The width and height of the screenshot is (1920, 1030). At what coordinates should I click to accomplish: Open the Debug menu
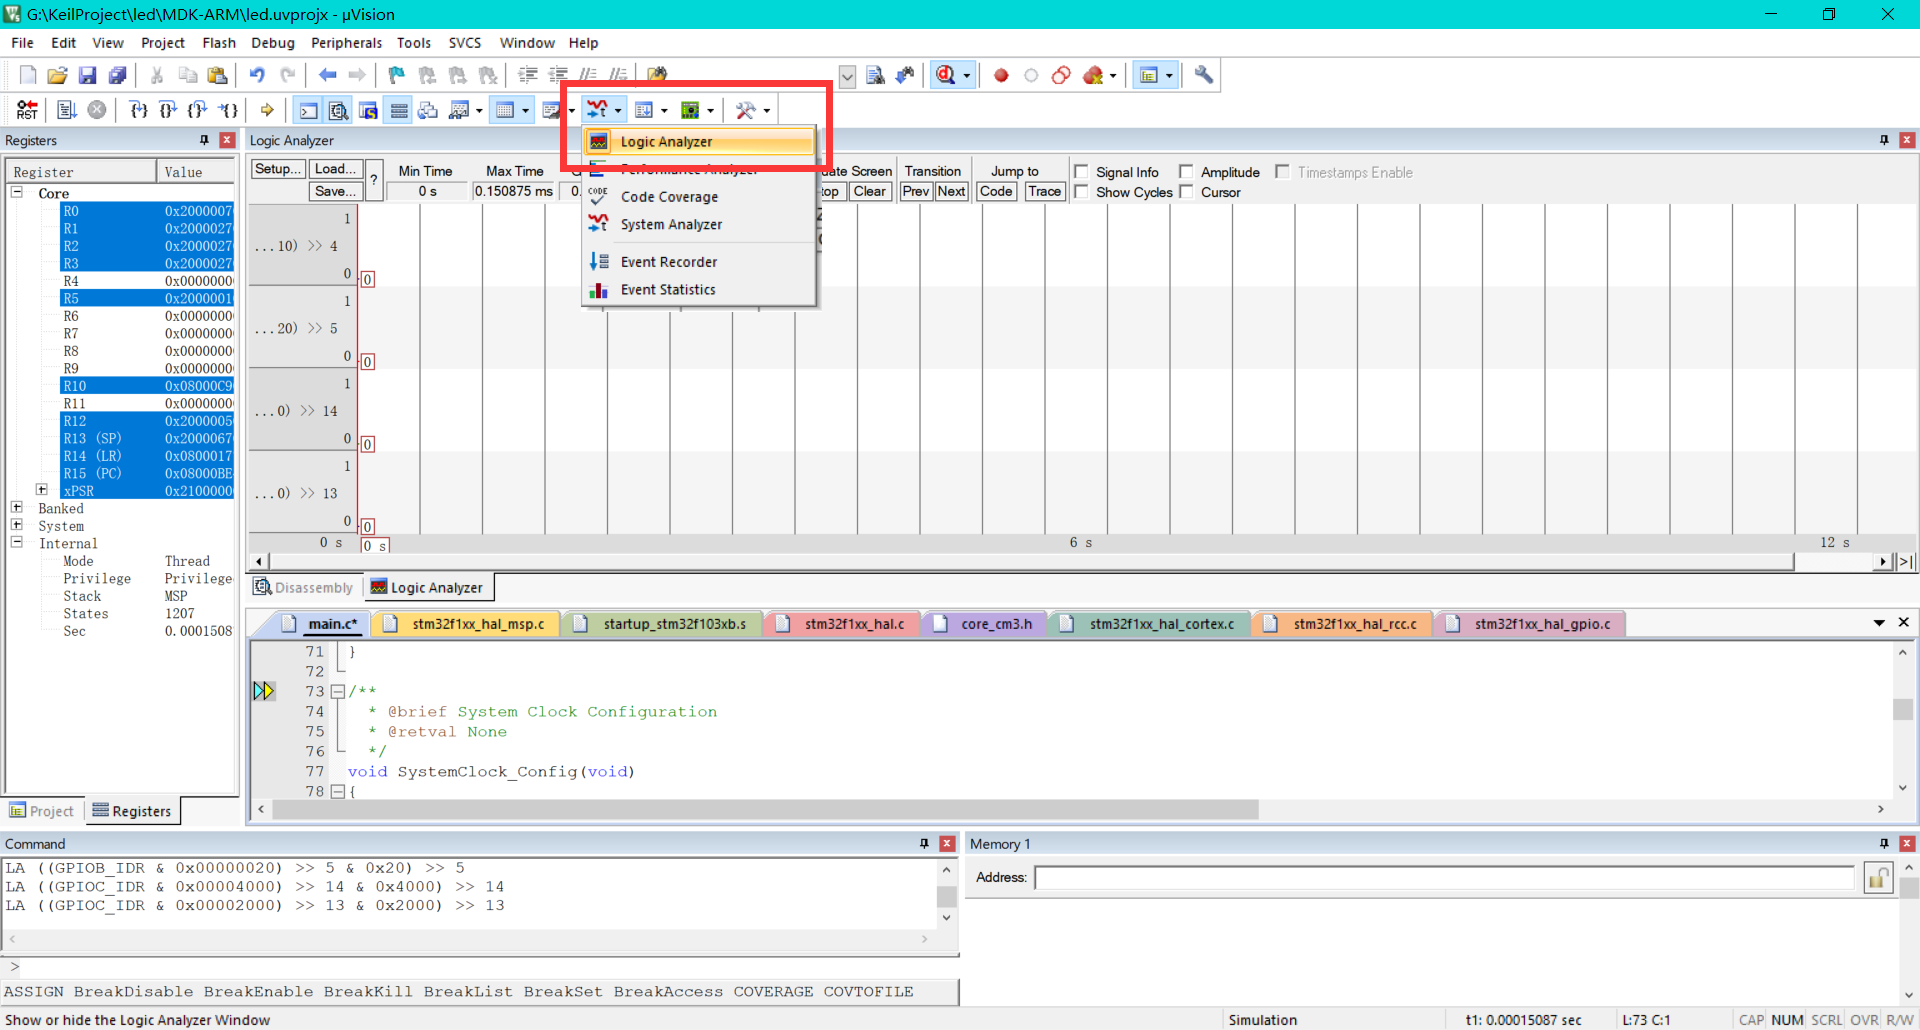click(x=272, y=43)
